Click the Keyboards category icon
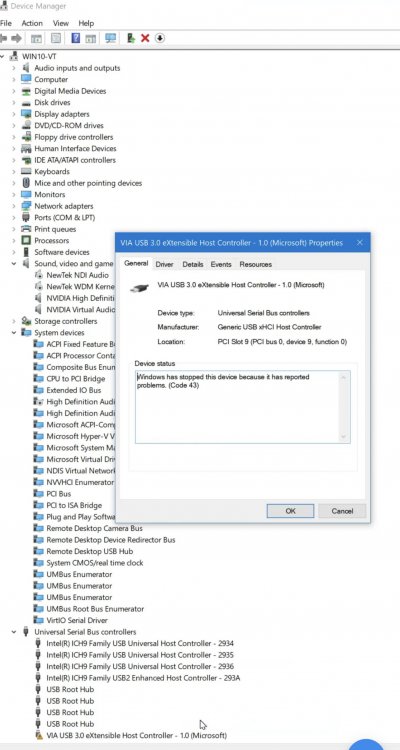The width and height of the screenshot is (400, 750). [26, 171]
